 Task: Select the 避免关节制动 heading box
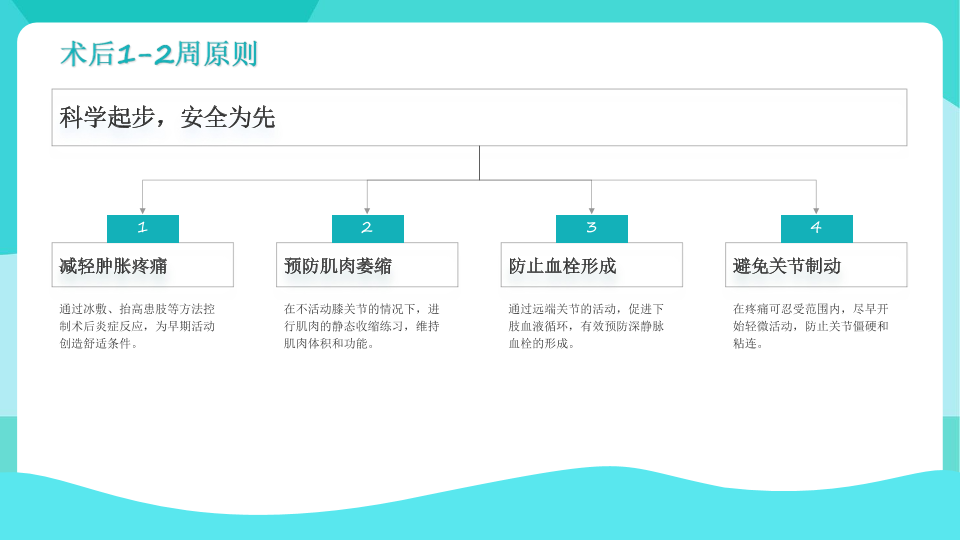click(816, 265)
